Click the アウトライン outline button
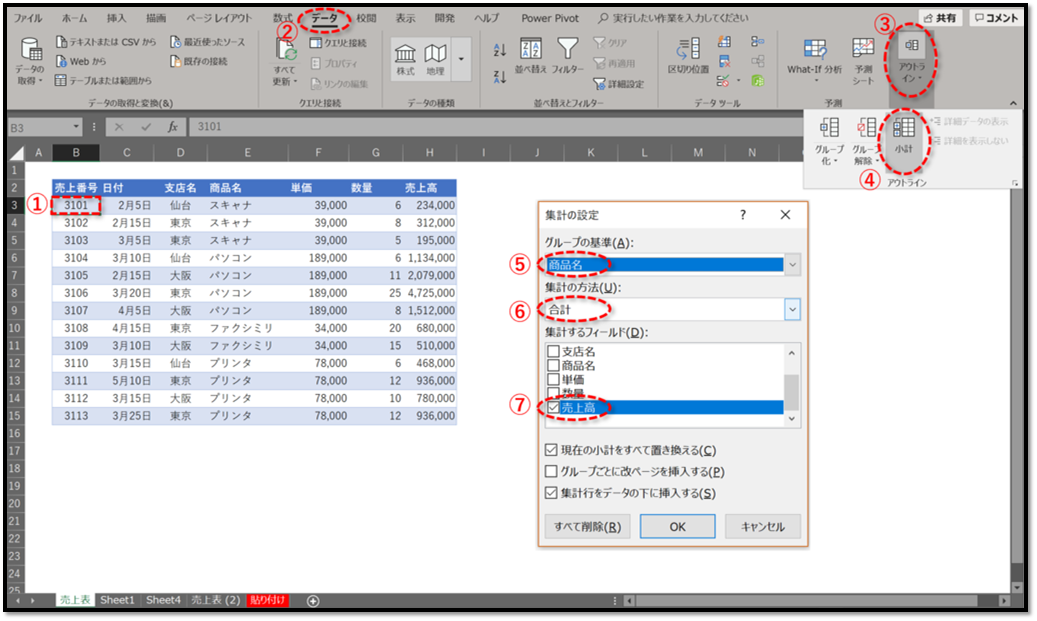1037x621 pixels. (x=911, y=62)
